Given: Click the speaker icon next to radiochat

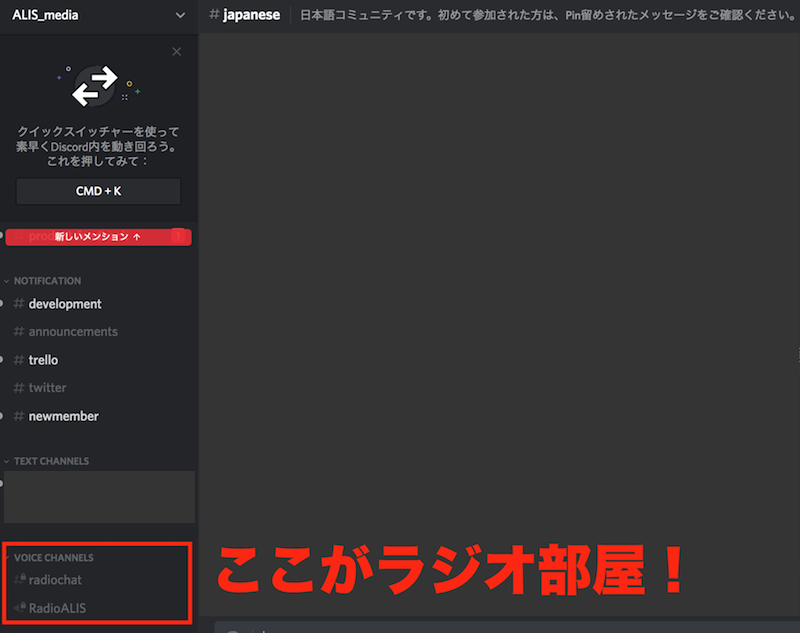Looking at the screenshot, I should click(x=18, y=579).
